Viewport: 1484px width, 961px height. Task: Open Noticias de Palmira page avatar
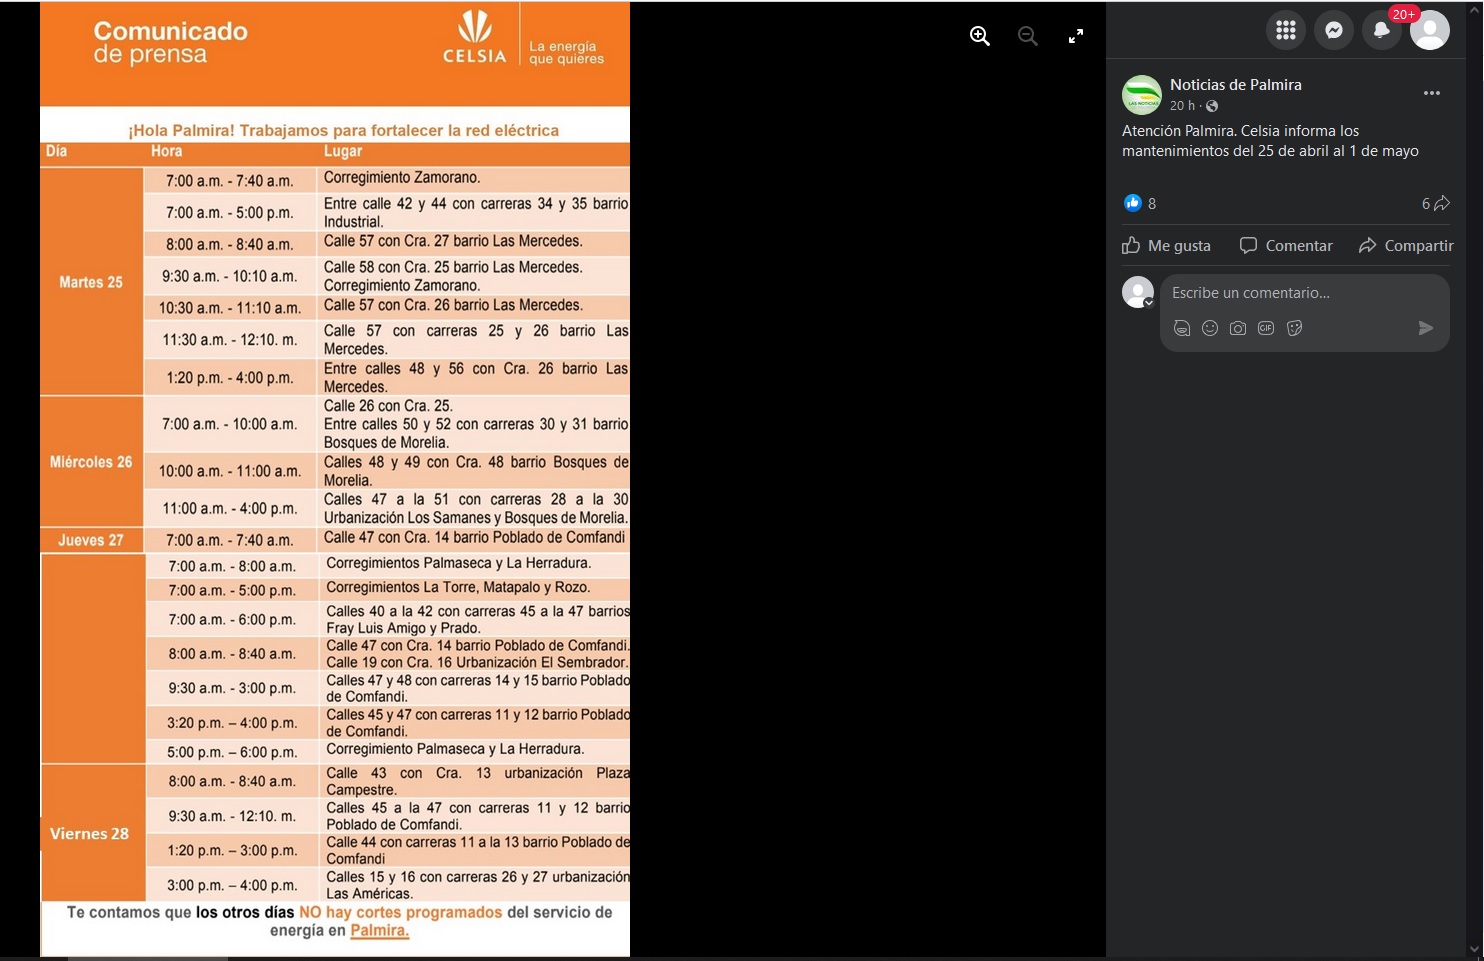[x=1142, y=95]
